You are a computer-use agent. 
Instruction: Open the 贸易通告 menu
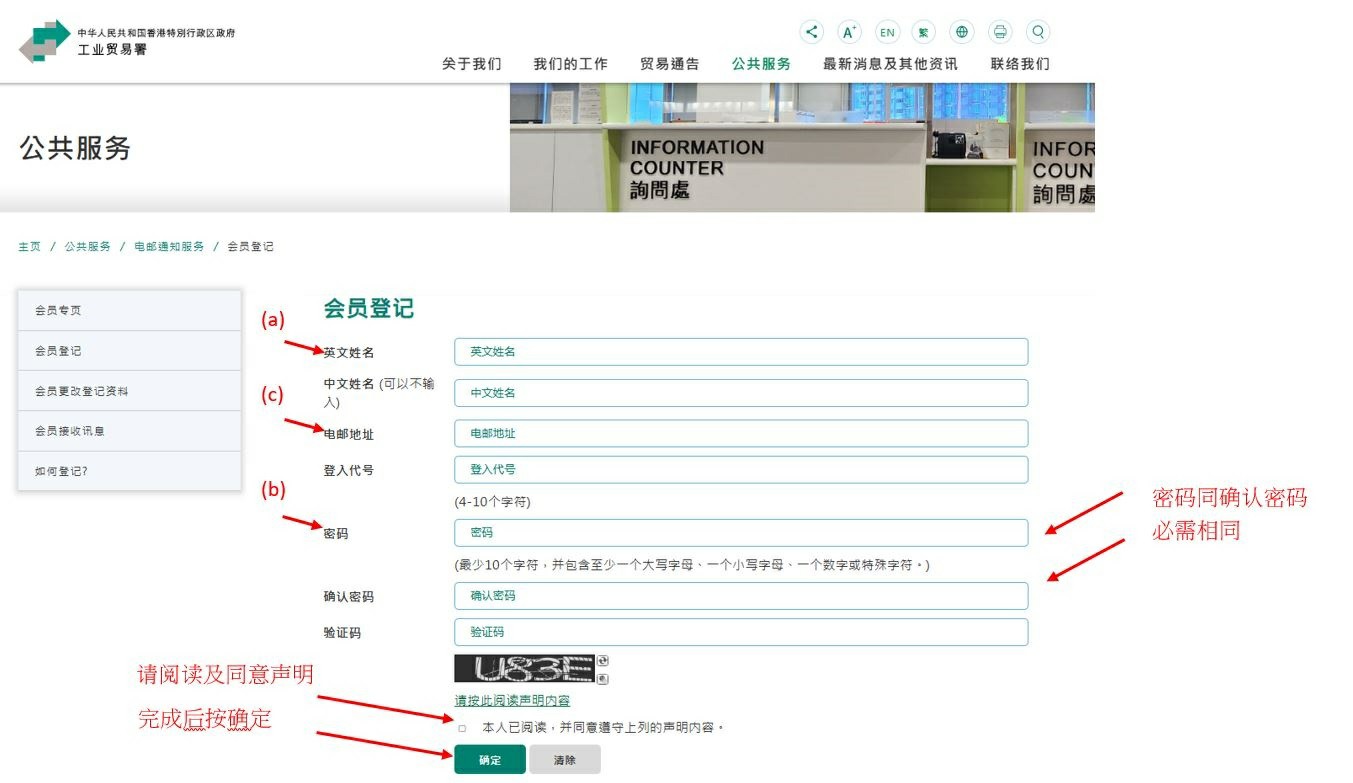point(670,64)
